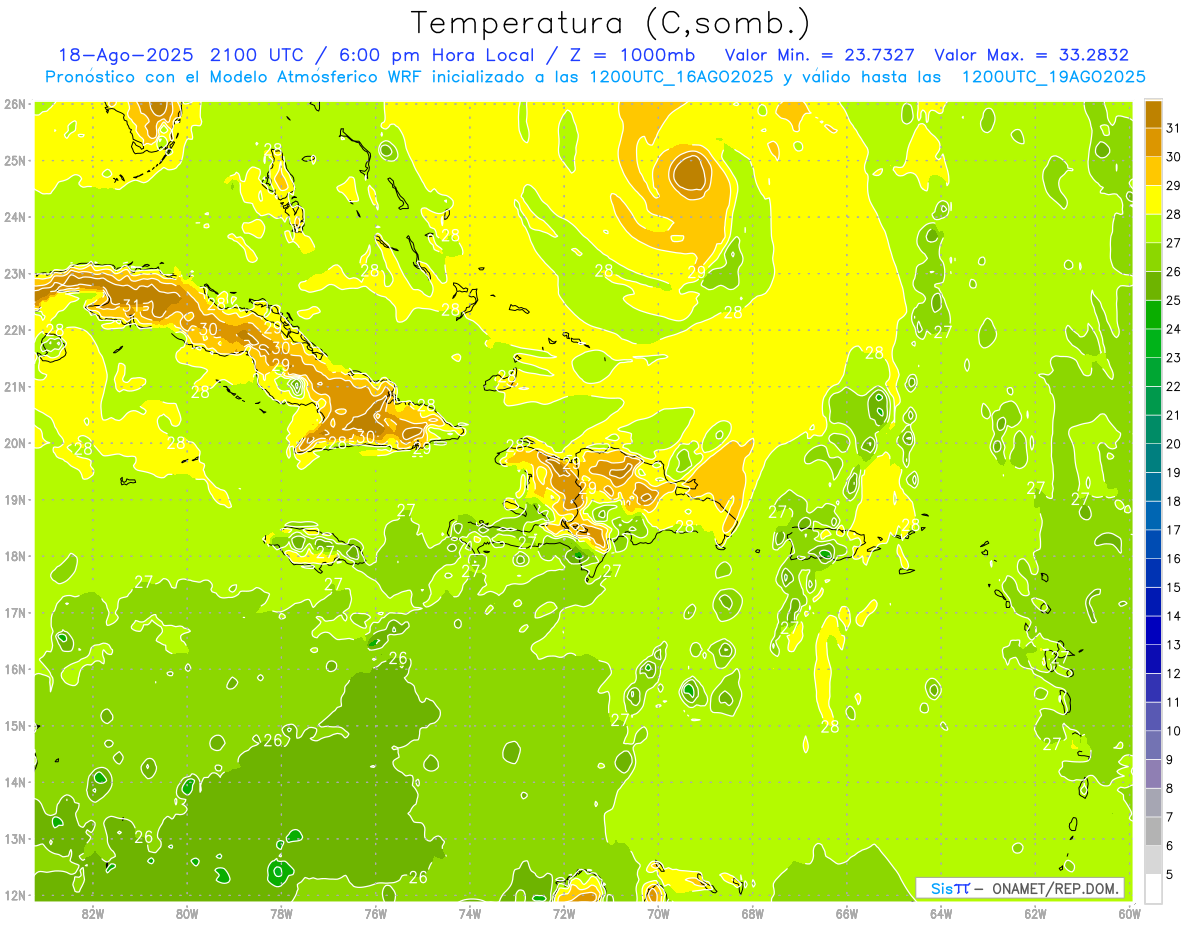Viewport: 1200px width, 927px height.
Task: Pick purple legend swatch between 9 and 10
Action: (1153, 745)
